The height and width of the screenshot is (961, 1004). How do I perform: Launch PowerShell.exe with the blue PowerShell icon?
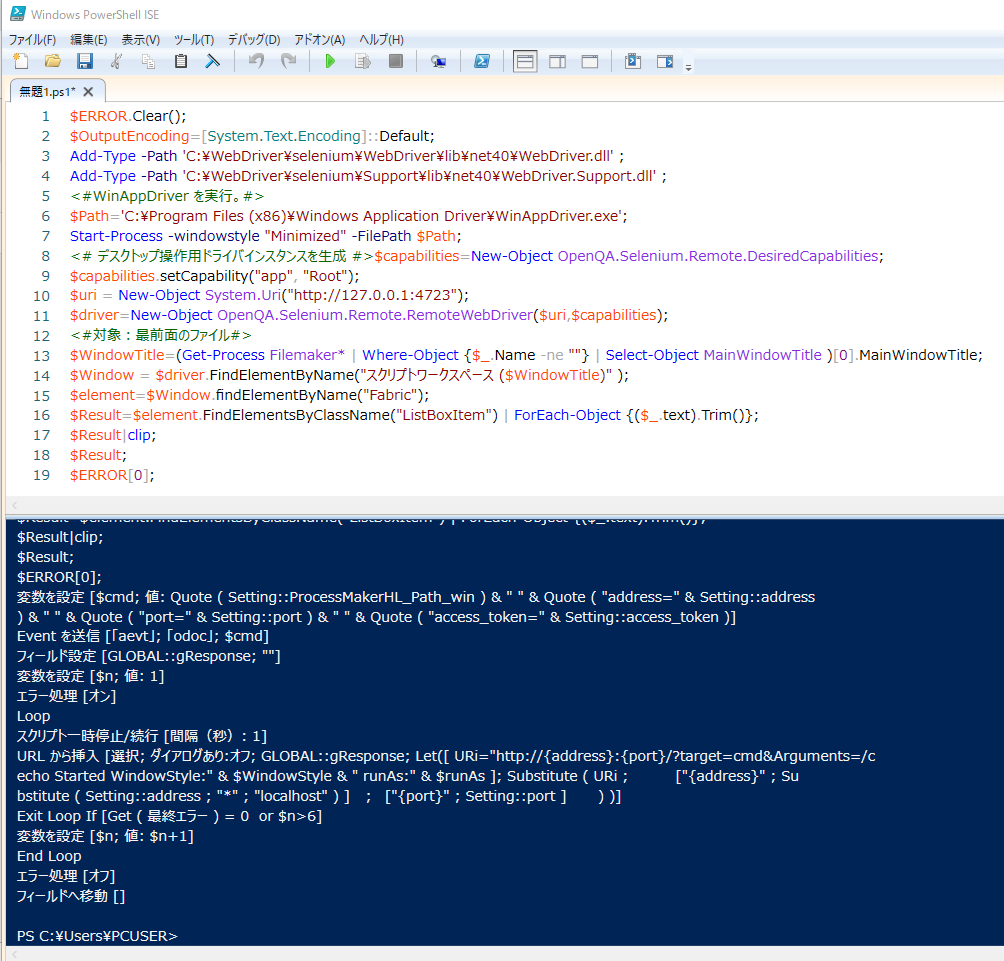click(483, 61)
